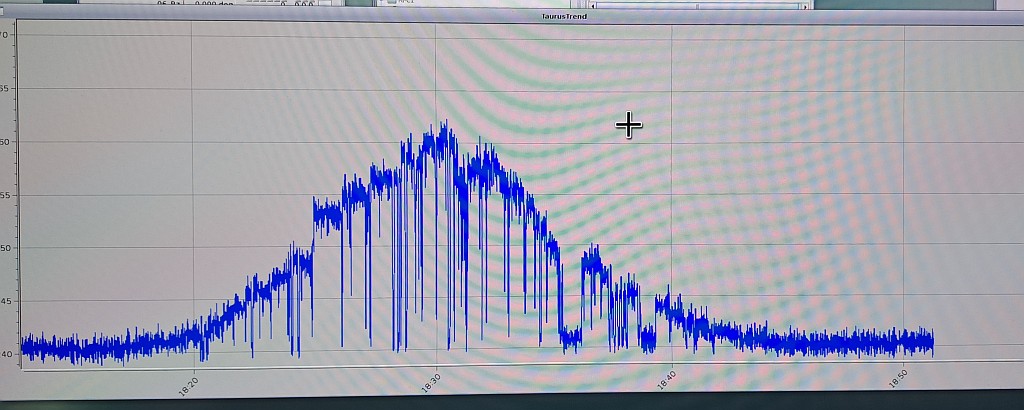Click the scrollbar's right arrow above the plot

click(x=806, y=5)
